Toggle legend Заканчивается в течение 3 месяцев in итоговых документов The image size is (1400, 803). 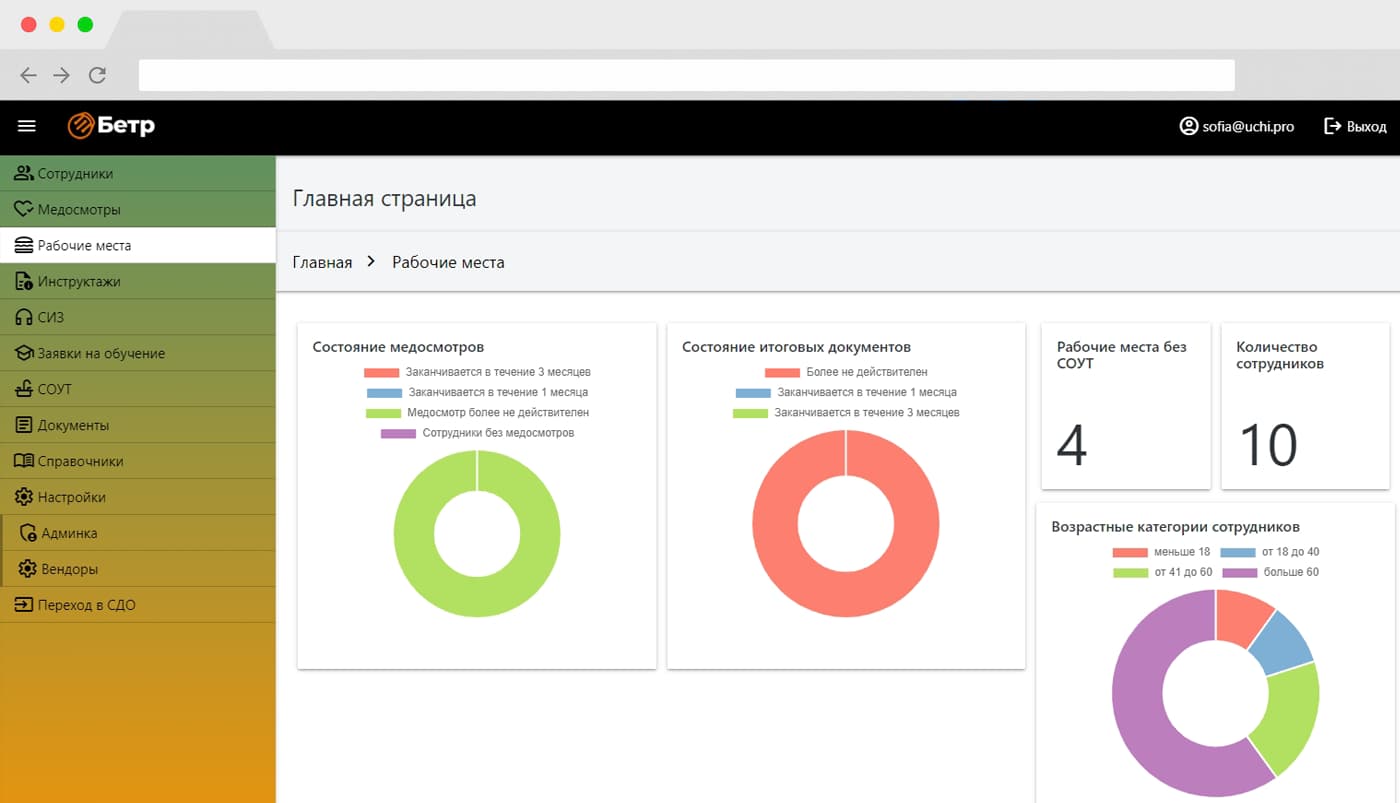tap(846, 412)
